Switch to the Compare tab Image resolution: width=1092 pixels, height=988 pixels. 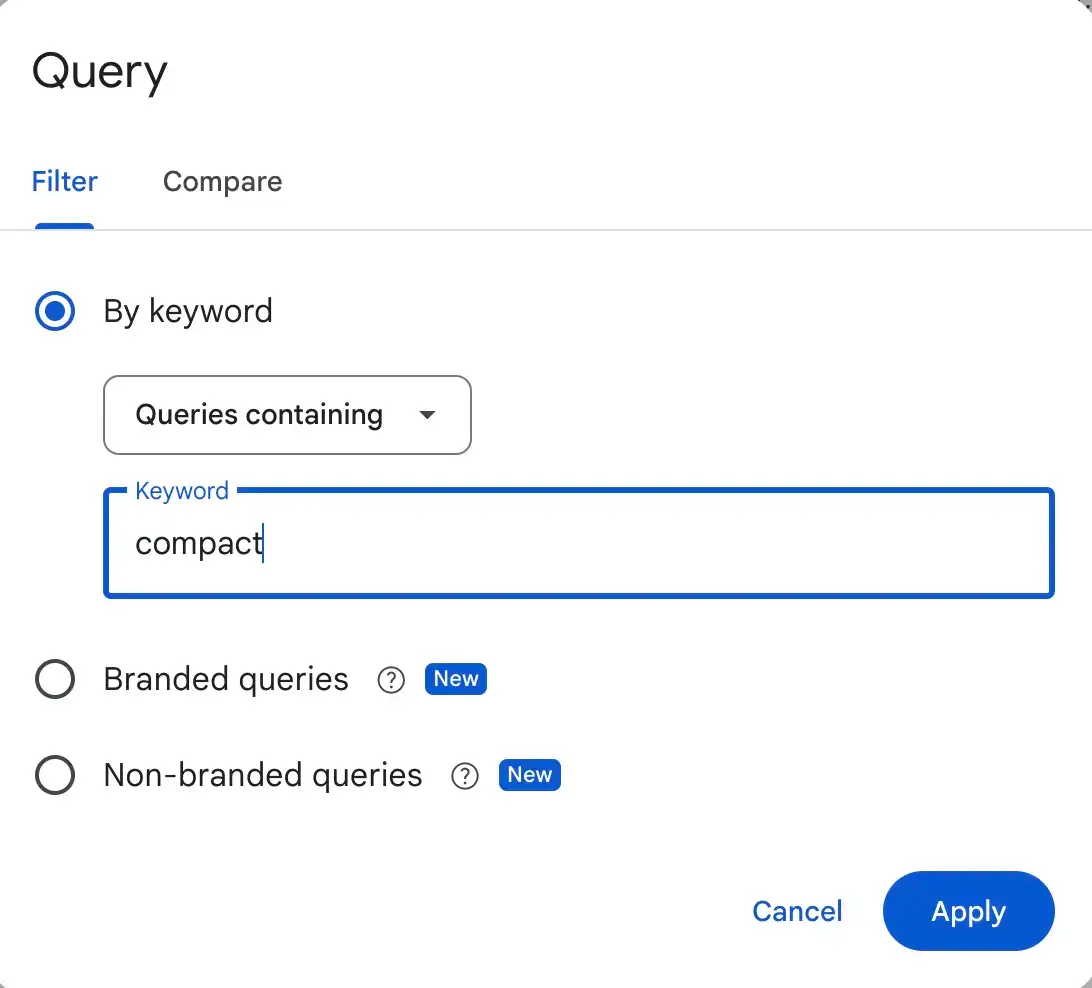[222, 181]
